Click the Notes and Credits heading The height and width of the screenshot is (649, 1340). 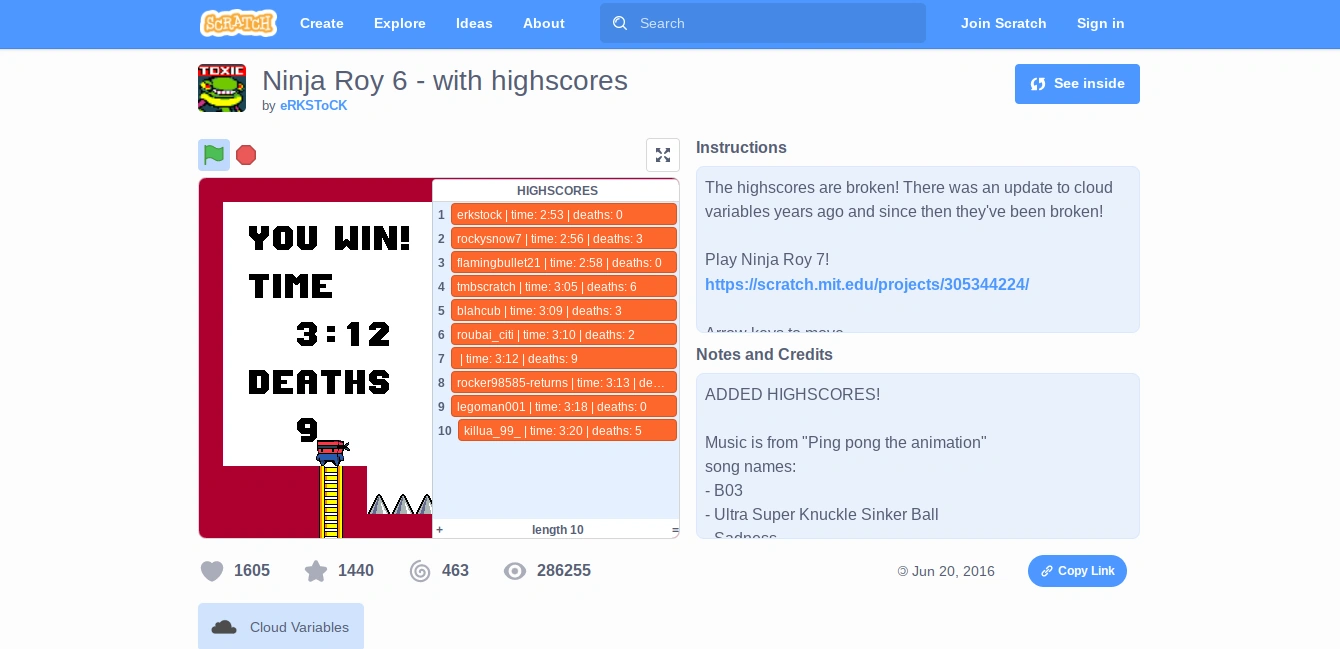764,355
